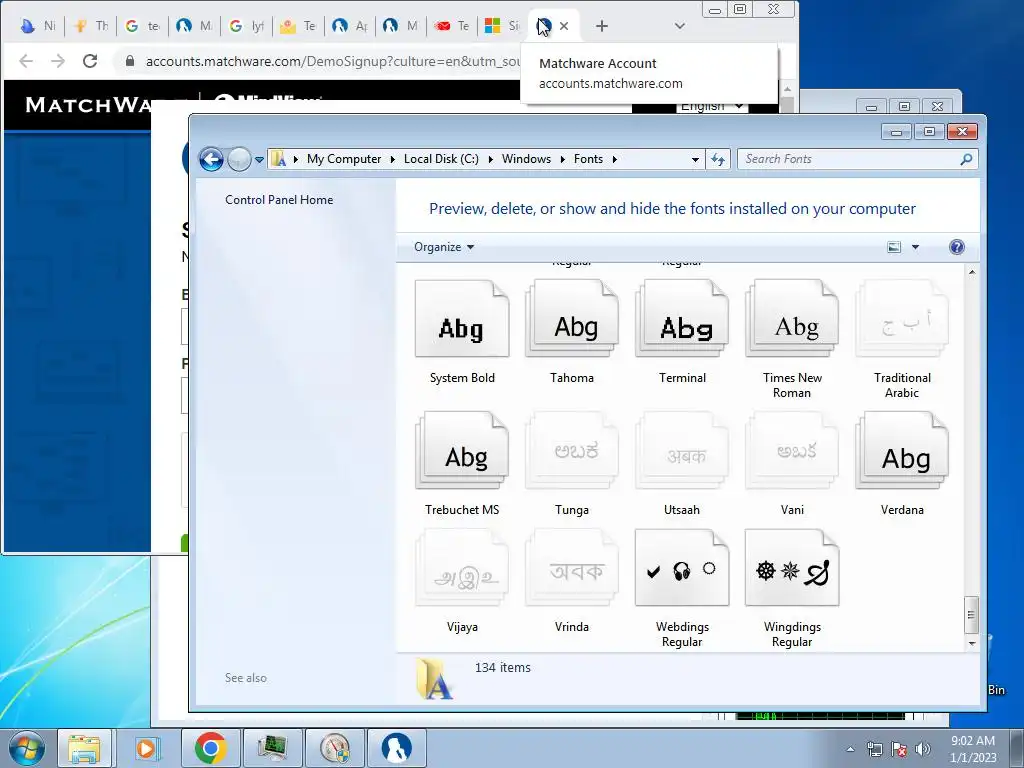
Task: Open the System Bold font preview
Action: (462, 319)
